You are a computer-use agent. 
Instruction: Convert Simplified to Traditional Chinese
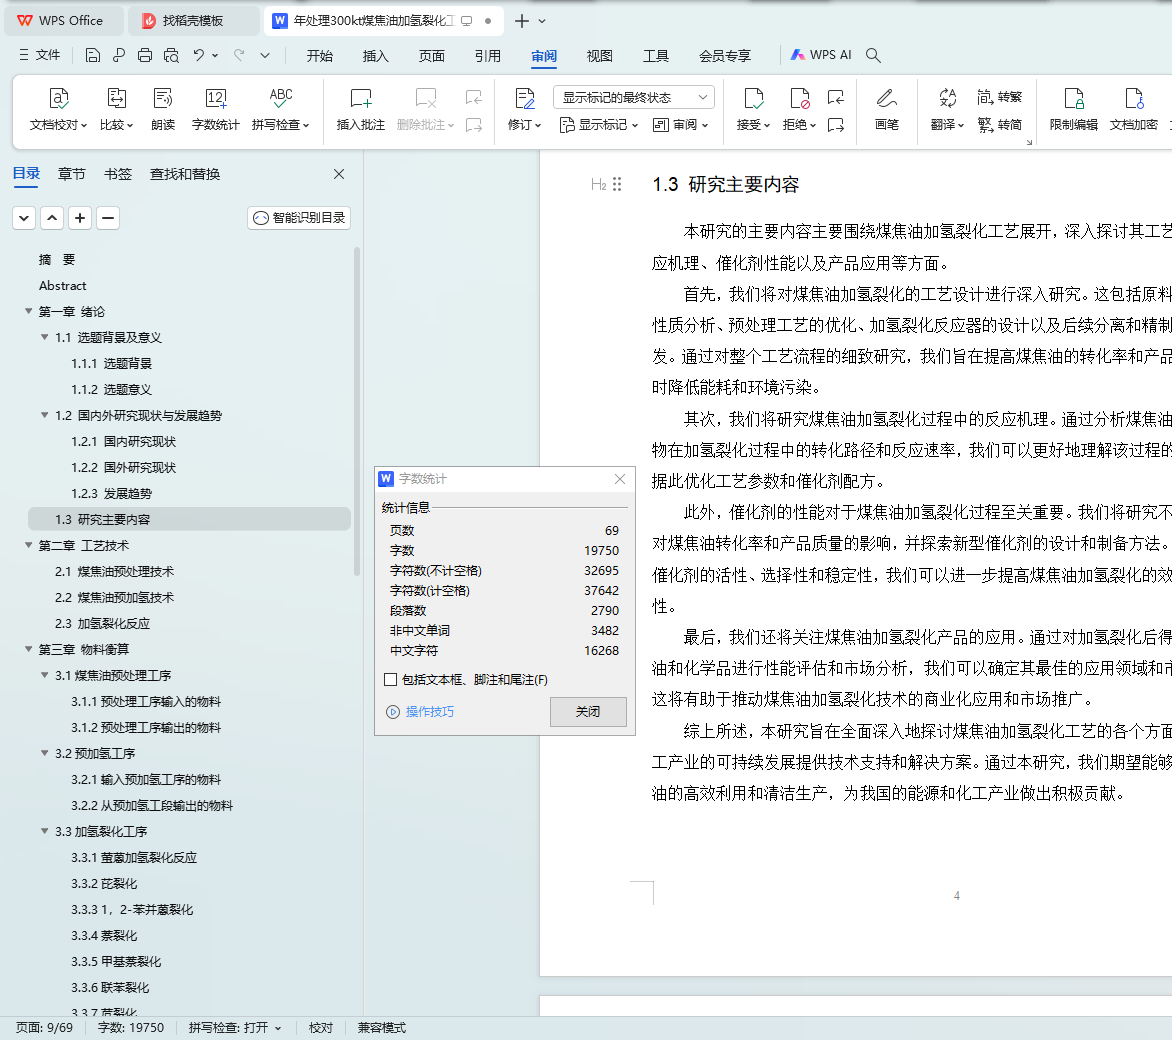[999, 97]
